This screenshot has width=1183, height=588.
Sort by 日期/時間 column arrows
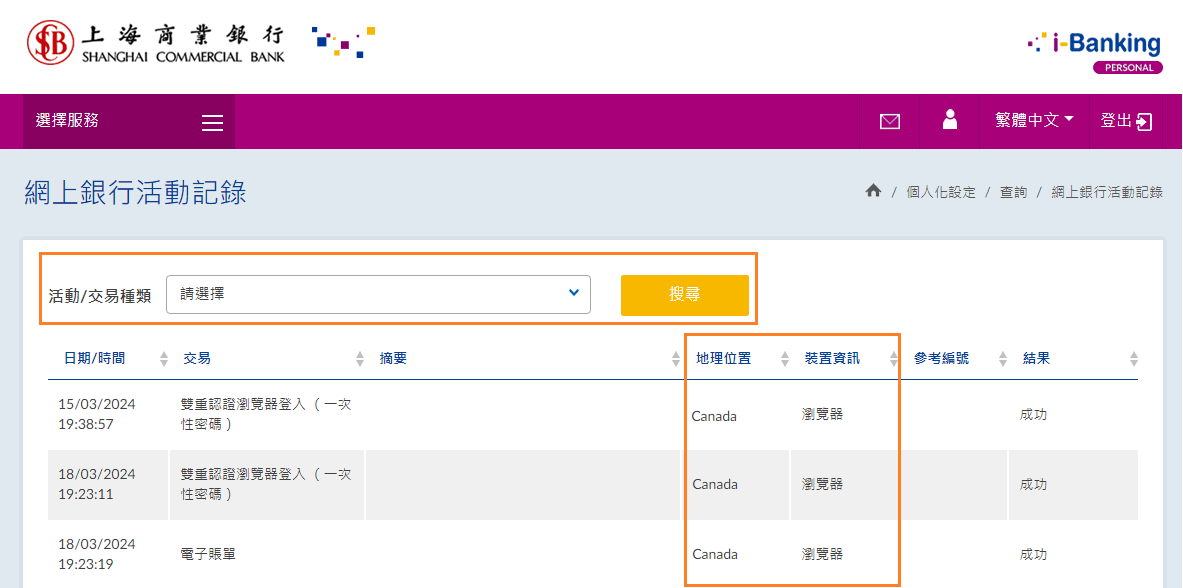(x=164, y=359)
